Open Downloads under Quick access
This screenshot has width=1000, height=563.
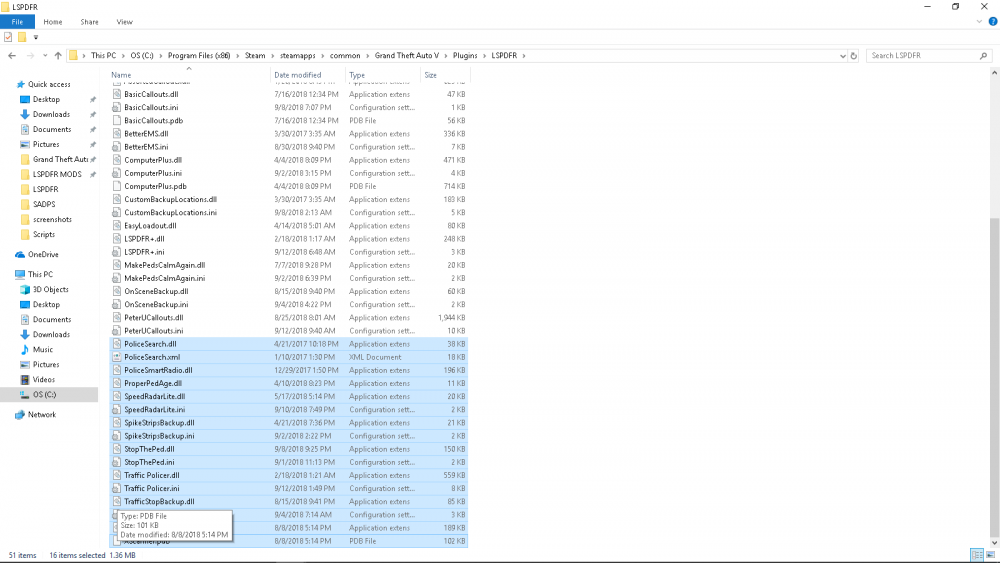[x=51, y=114]
